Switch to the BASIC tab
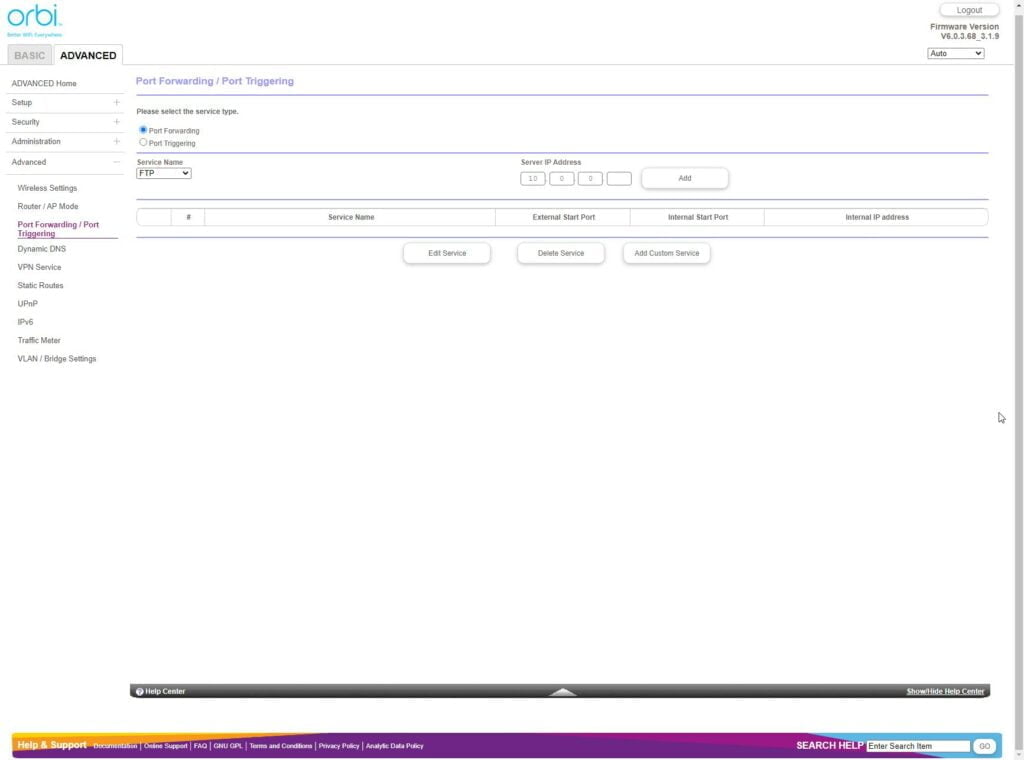 coord(29,55)
